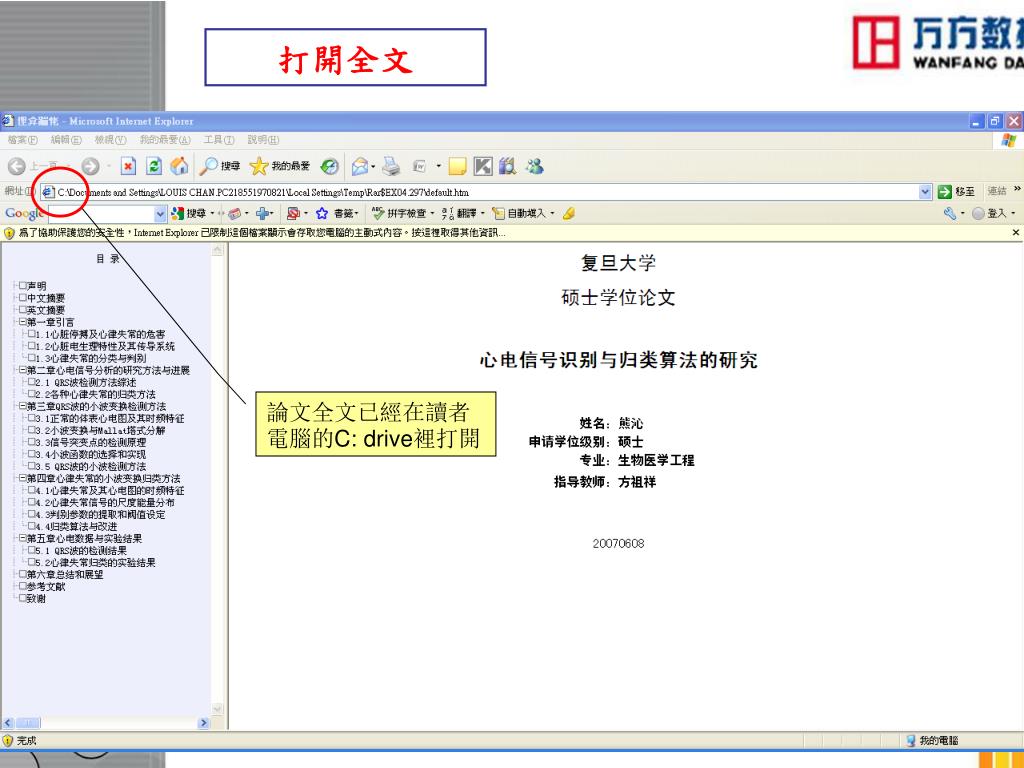This screenshot has height=768, width=1024.
Task: Open Google toolbar wrench settings
Action: click(950, 214)
